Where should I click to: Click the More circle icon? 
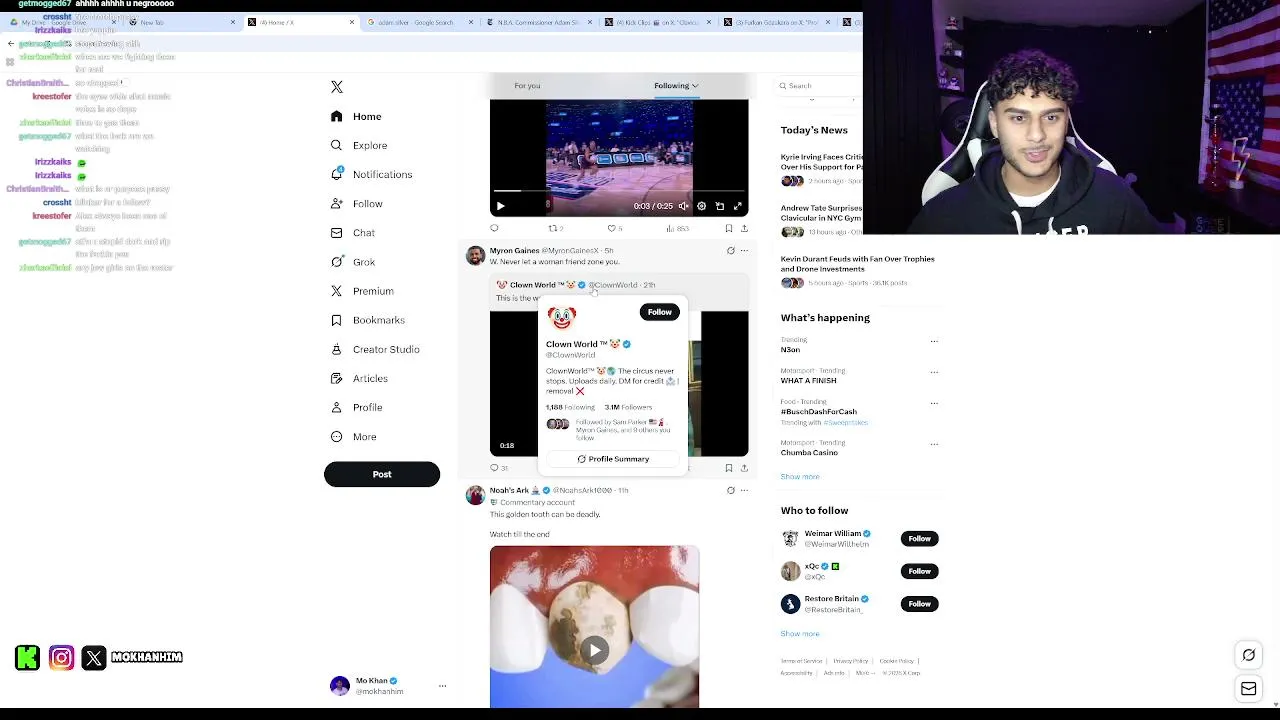click(337, 437)
